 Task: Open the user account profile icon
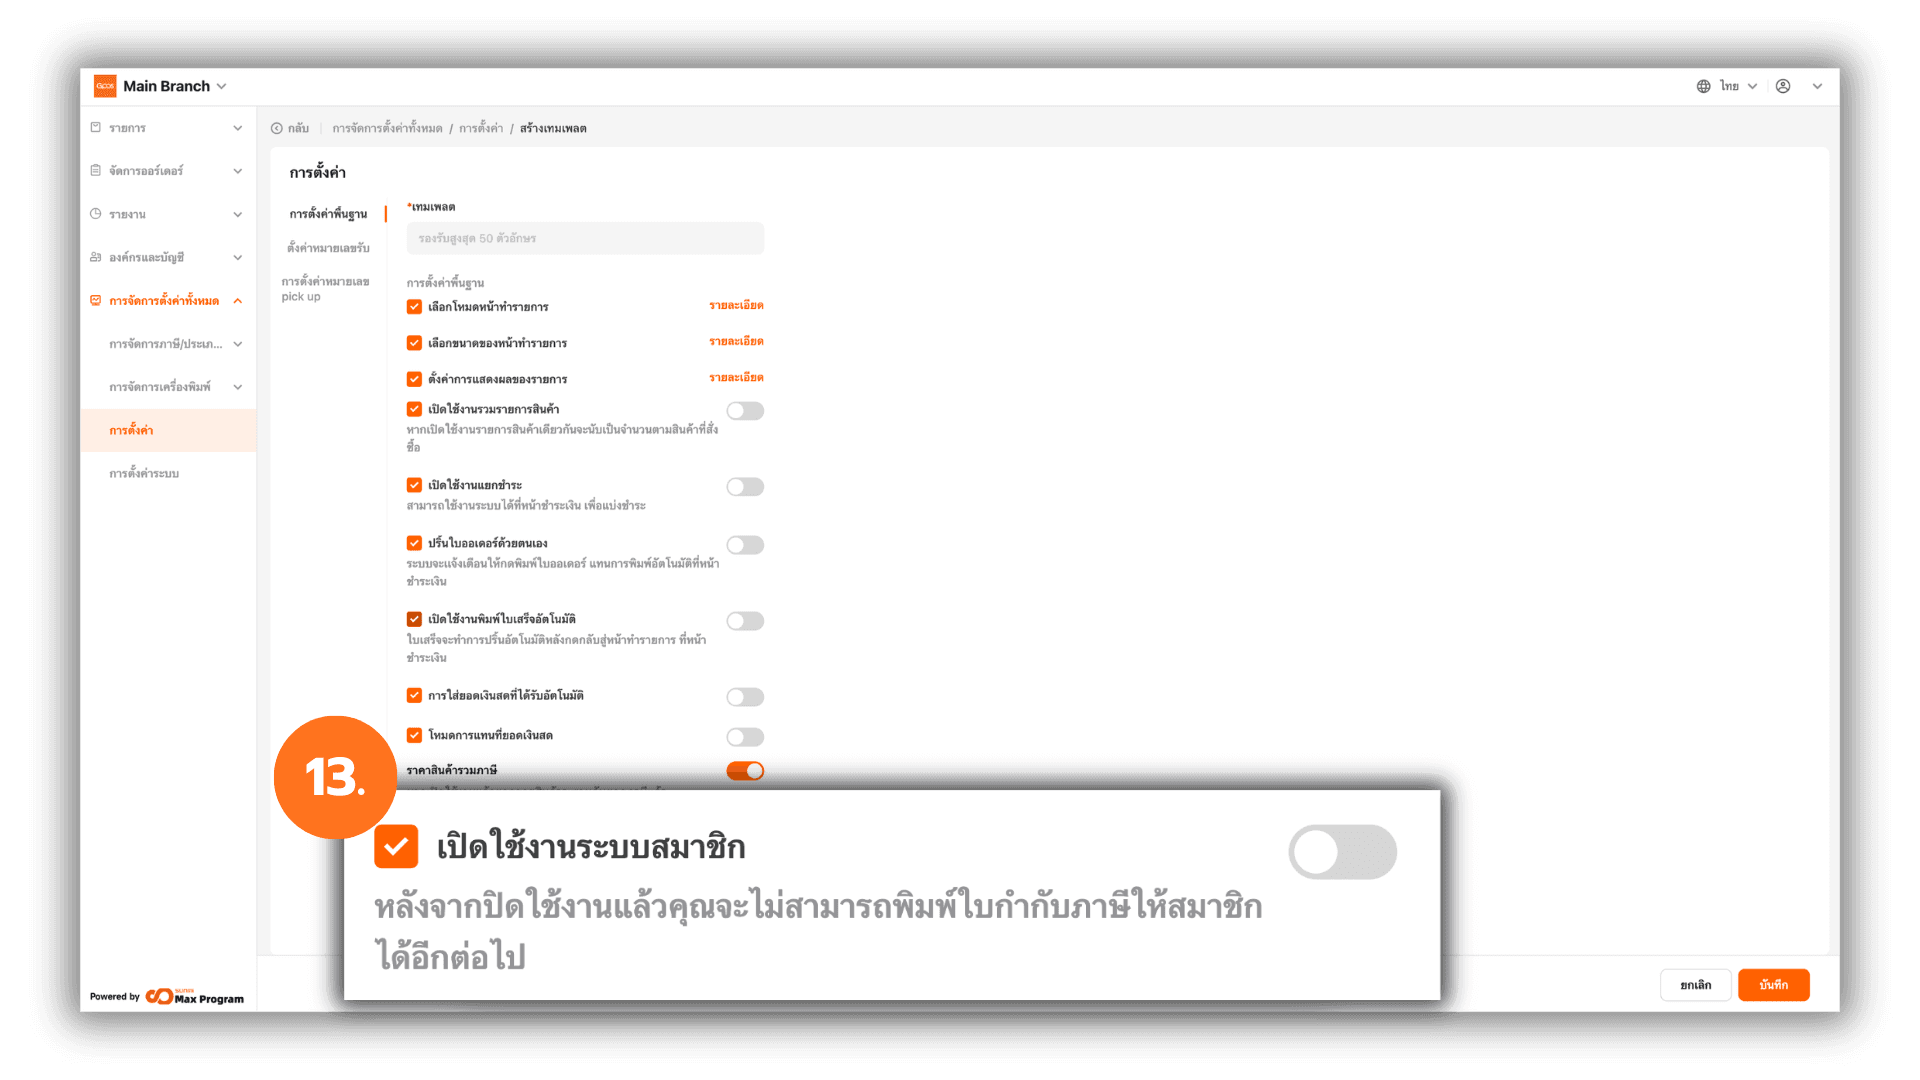pyautogui.click(x=1783, y=86)
